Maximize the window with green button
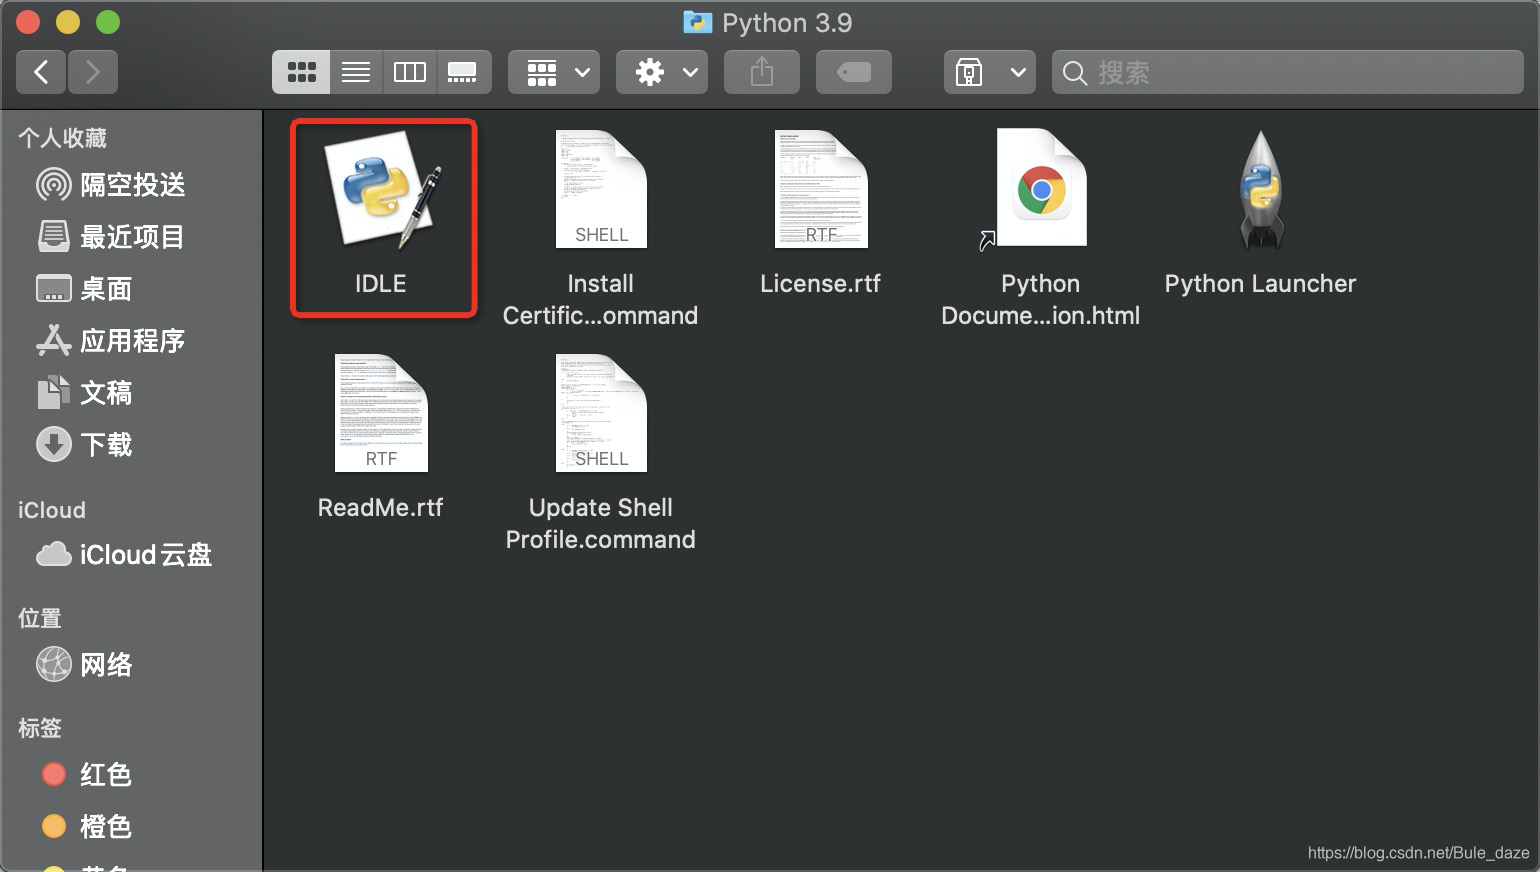The image size is (1540, 872). pos(108,22)
